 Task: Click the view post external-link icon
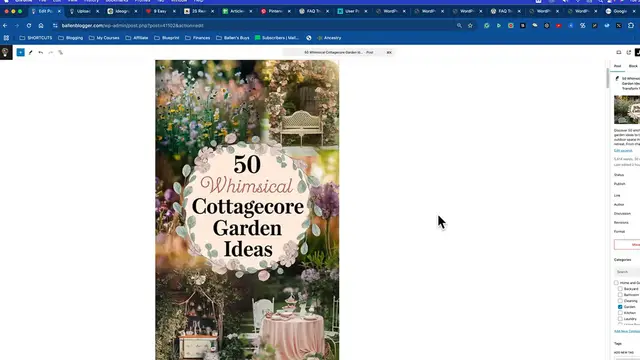coord(629,52)
